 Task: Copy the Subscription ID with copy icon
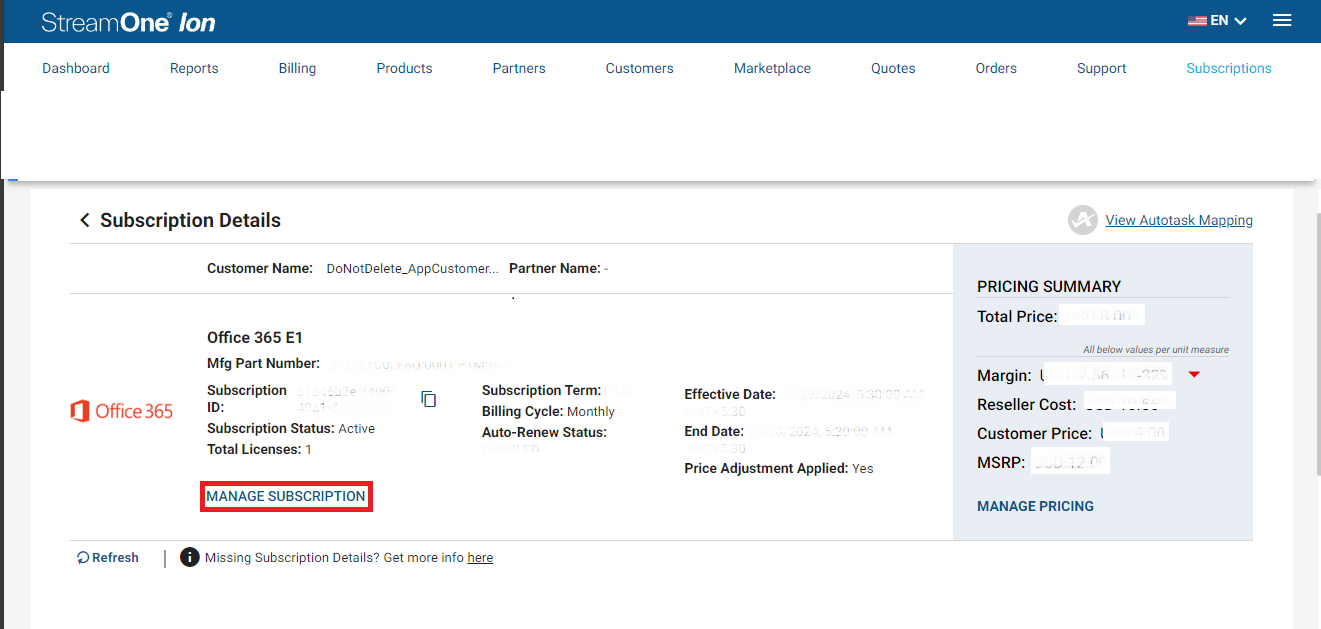(x=429, y=399)
